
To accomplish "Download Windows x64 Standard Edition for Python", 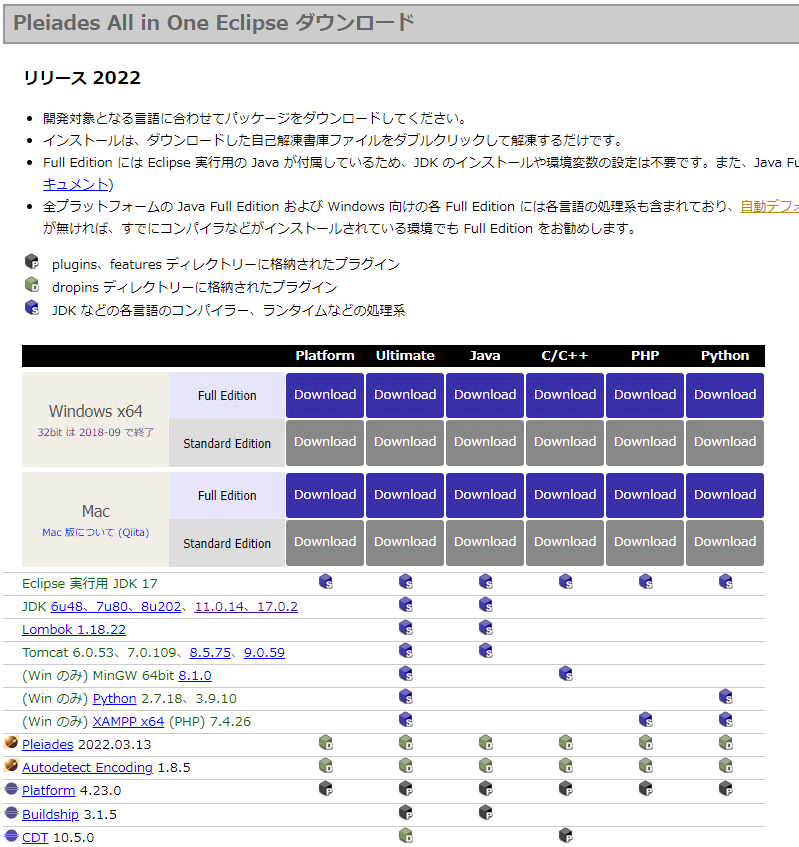I will click(x=725, y=442).
